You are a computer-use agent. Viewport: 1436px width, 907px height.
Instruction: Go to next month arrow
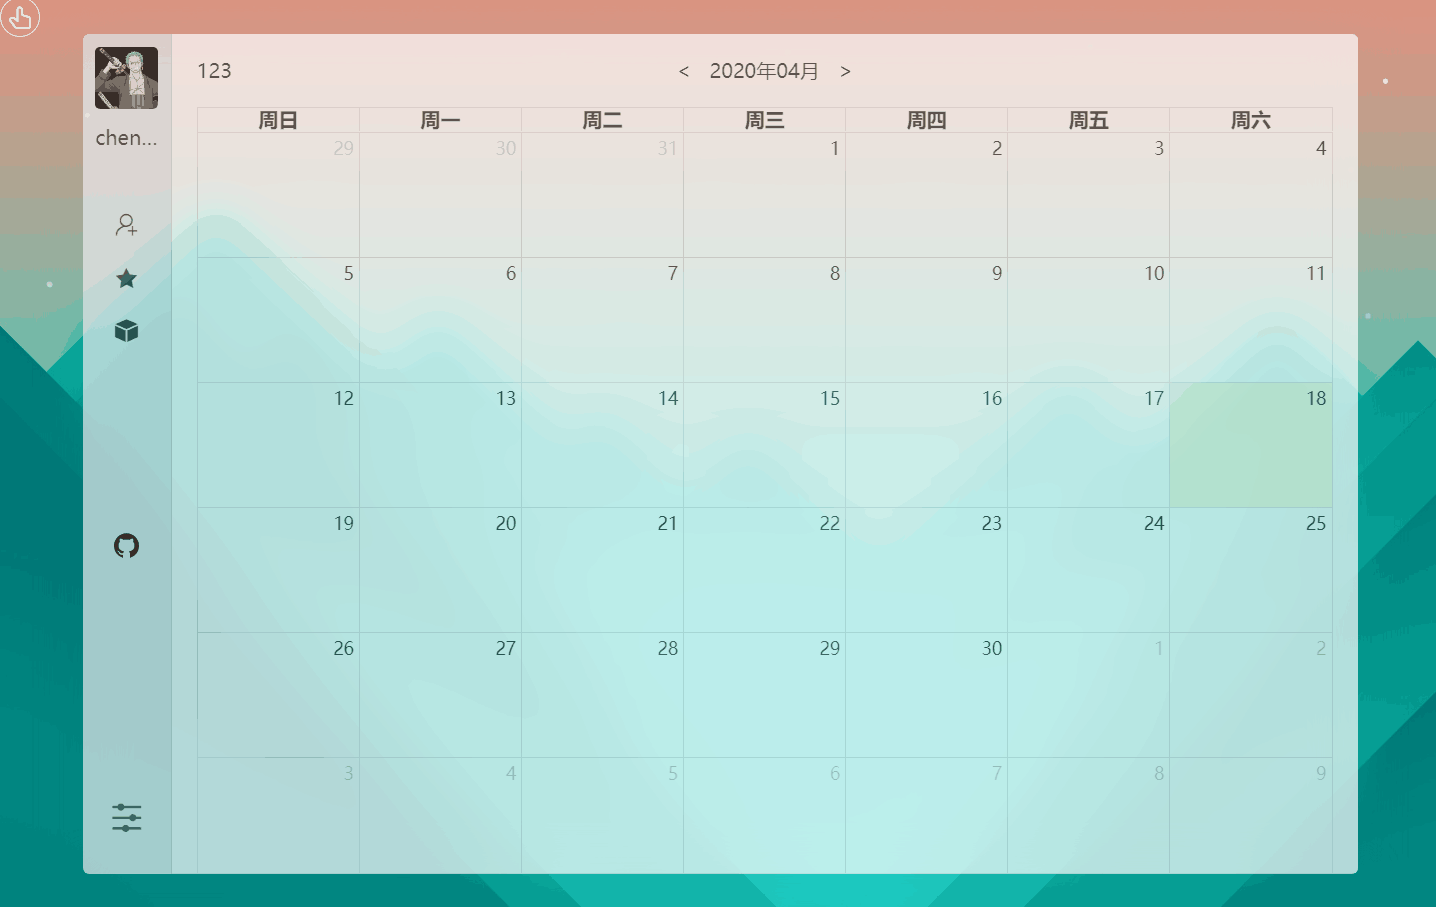pos(845,71)
